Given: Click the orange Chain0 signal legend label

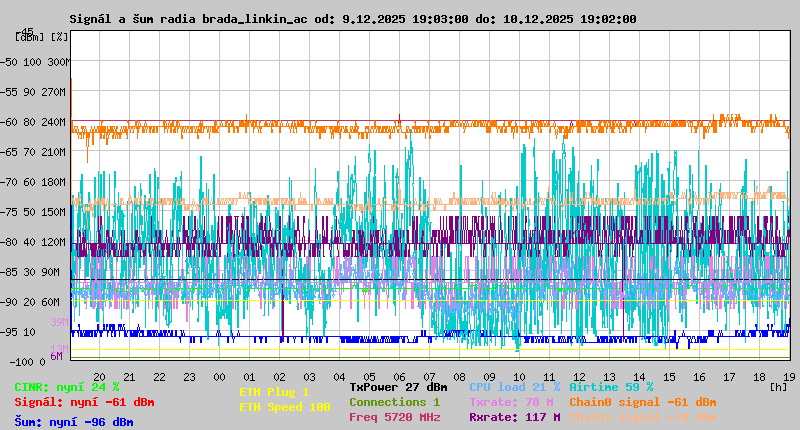Looking at the screenshot, I should click(x=643, y=402).
